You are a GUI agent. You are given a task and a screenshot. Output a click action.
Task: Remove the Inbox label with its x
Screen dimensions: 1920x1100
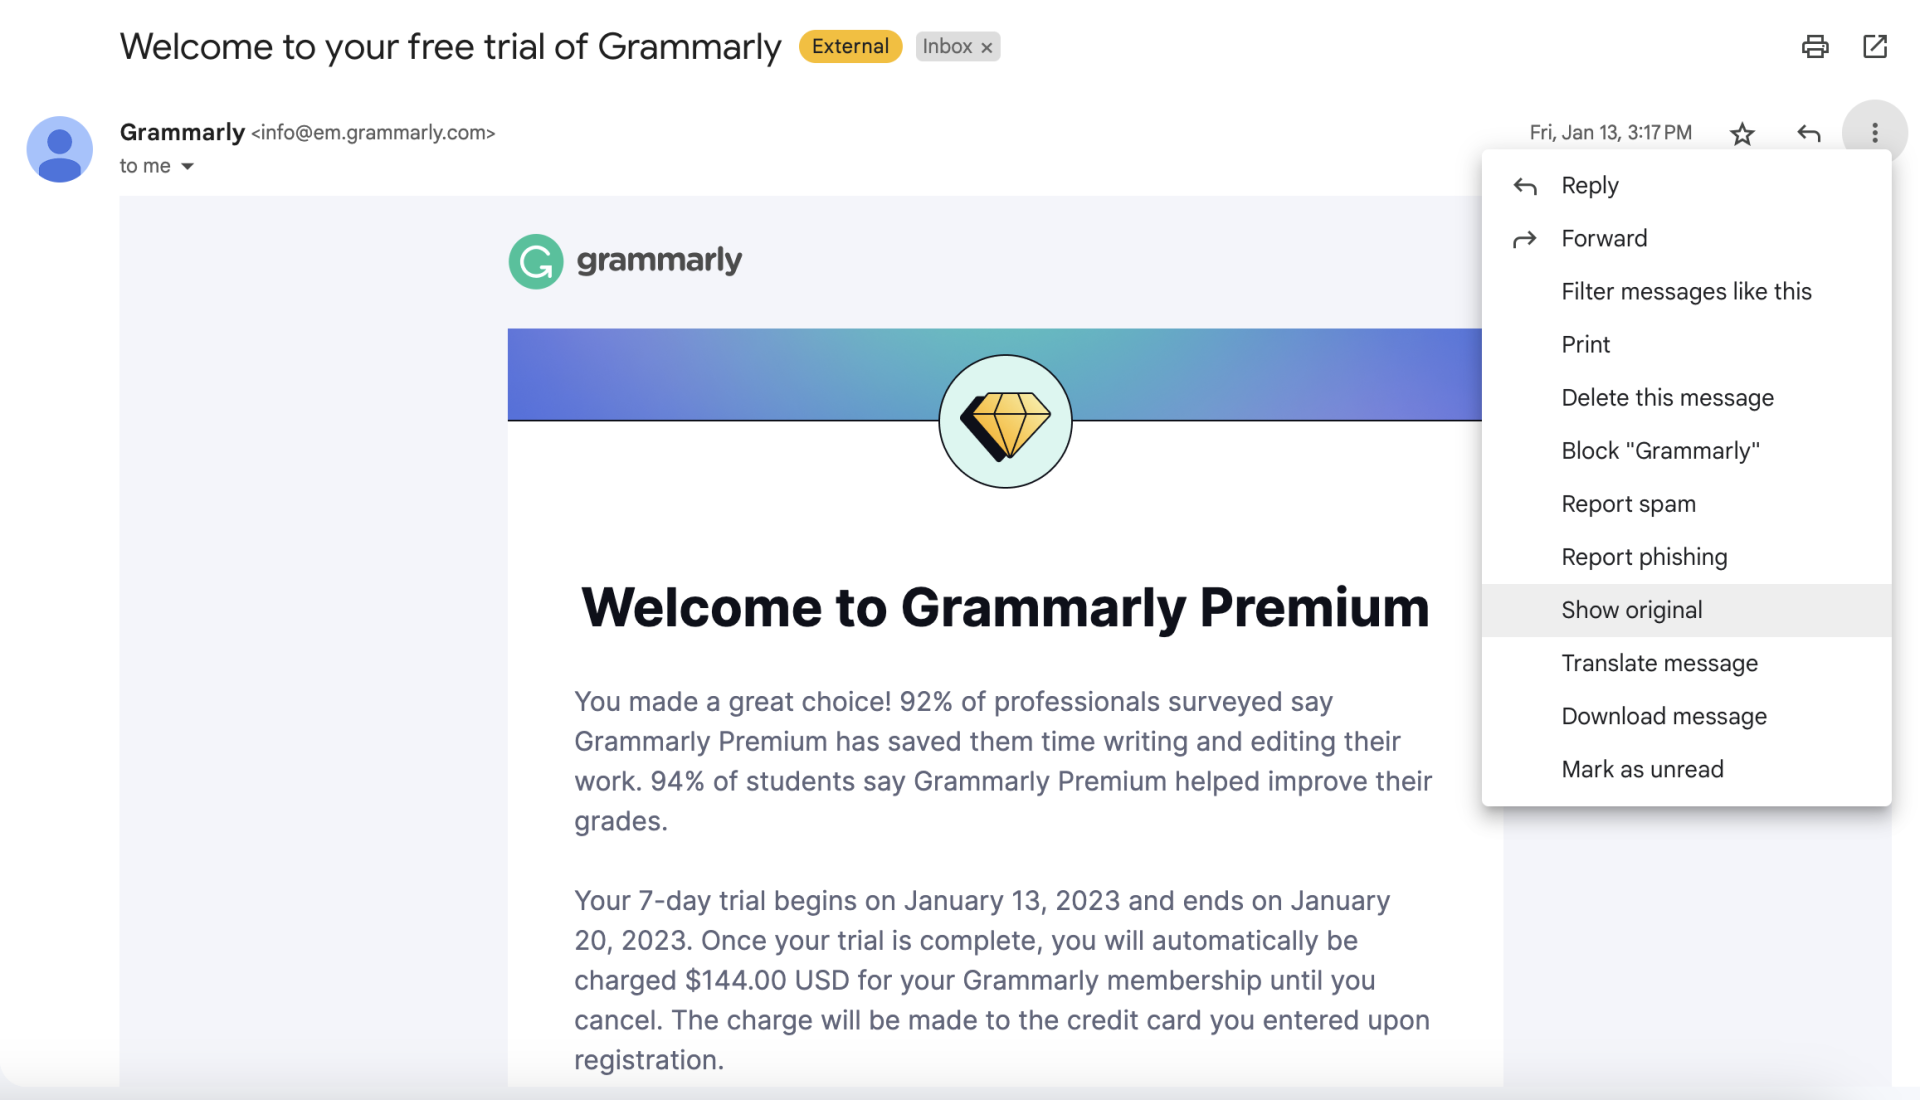pos(986,46)
